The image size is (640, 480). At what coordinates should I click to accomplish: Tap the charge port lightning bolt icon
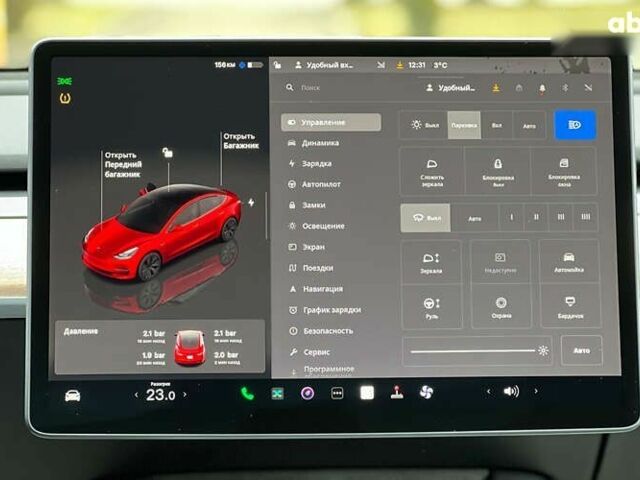coord(251,202)
